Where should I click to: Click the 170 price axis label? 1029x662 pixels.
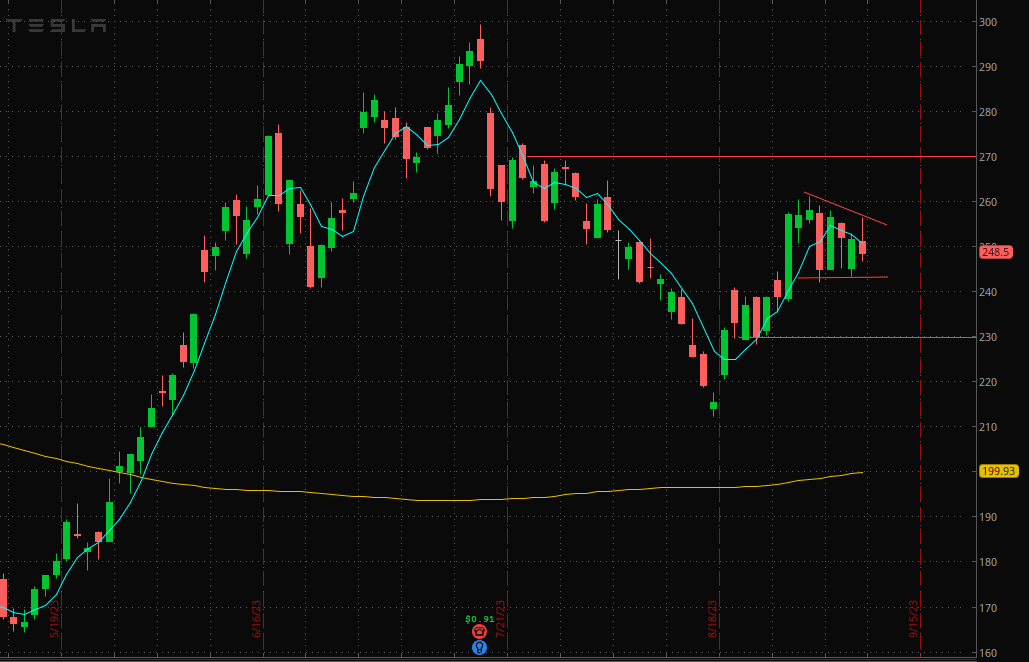coord(988,608)
